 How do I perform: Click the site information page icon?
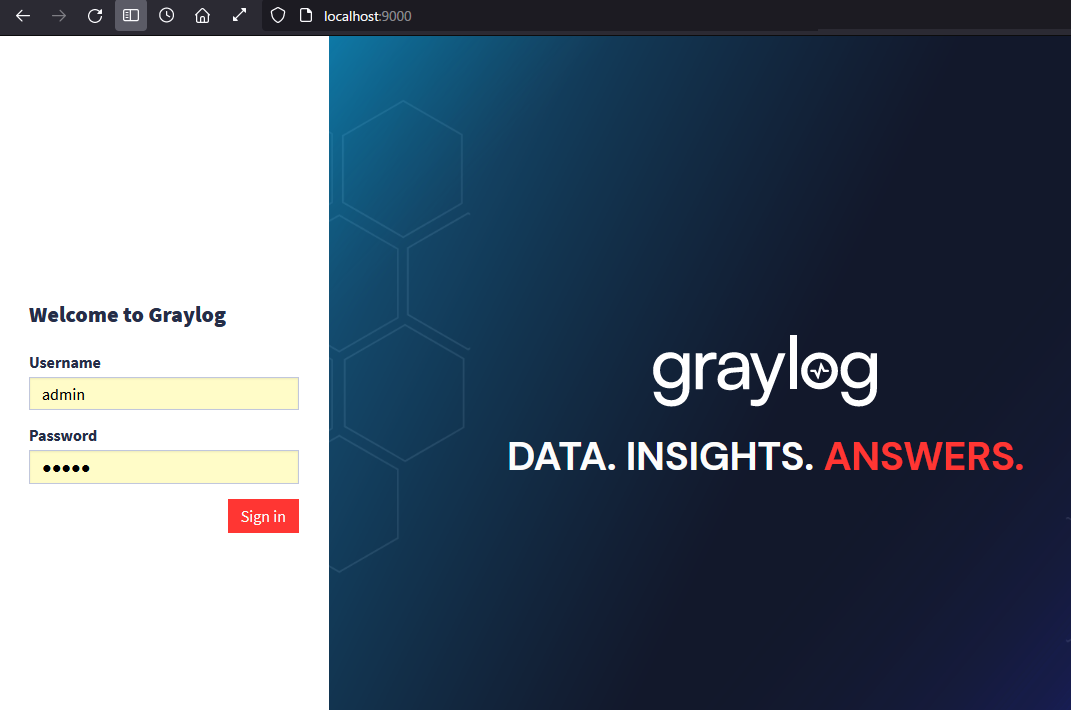pos(303,15)
